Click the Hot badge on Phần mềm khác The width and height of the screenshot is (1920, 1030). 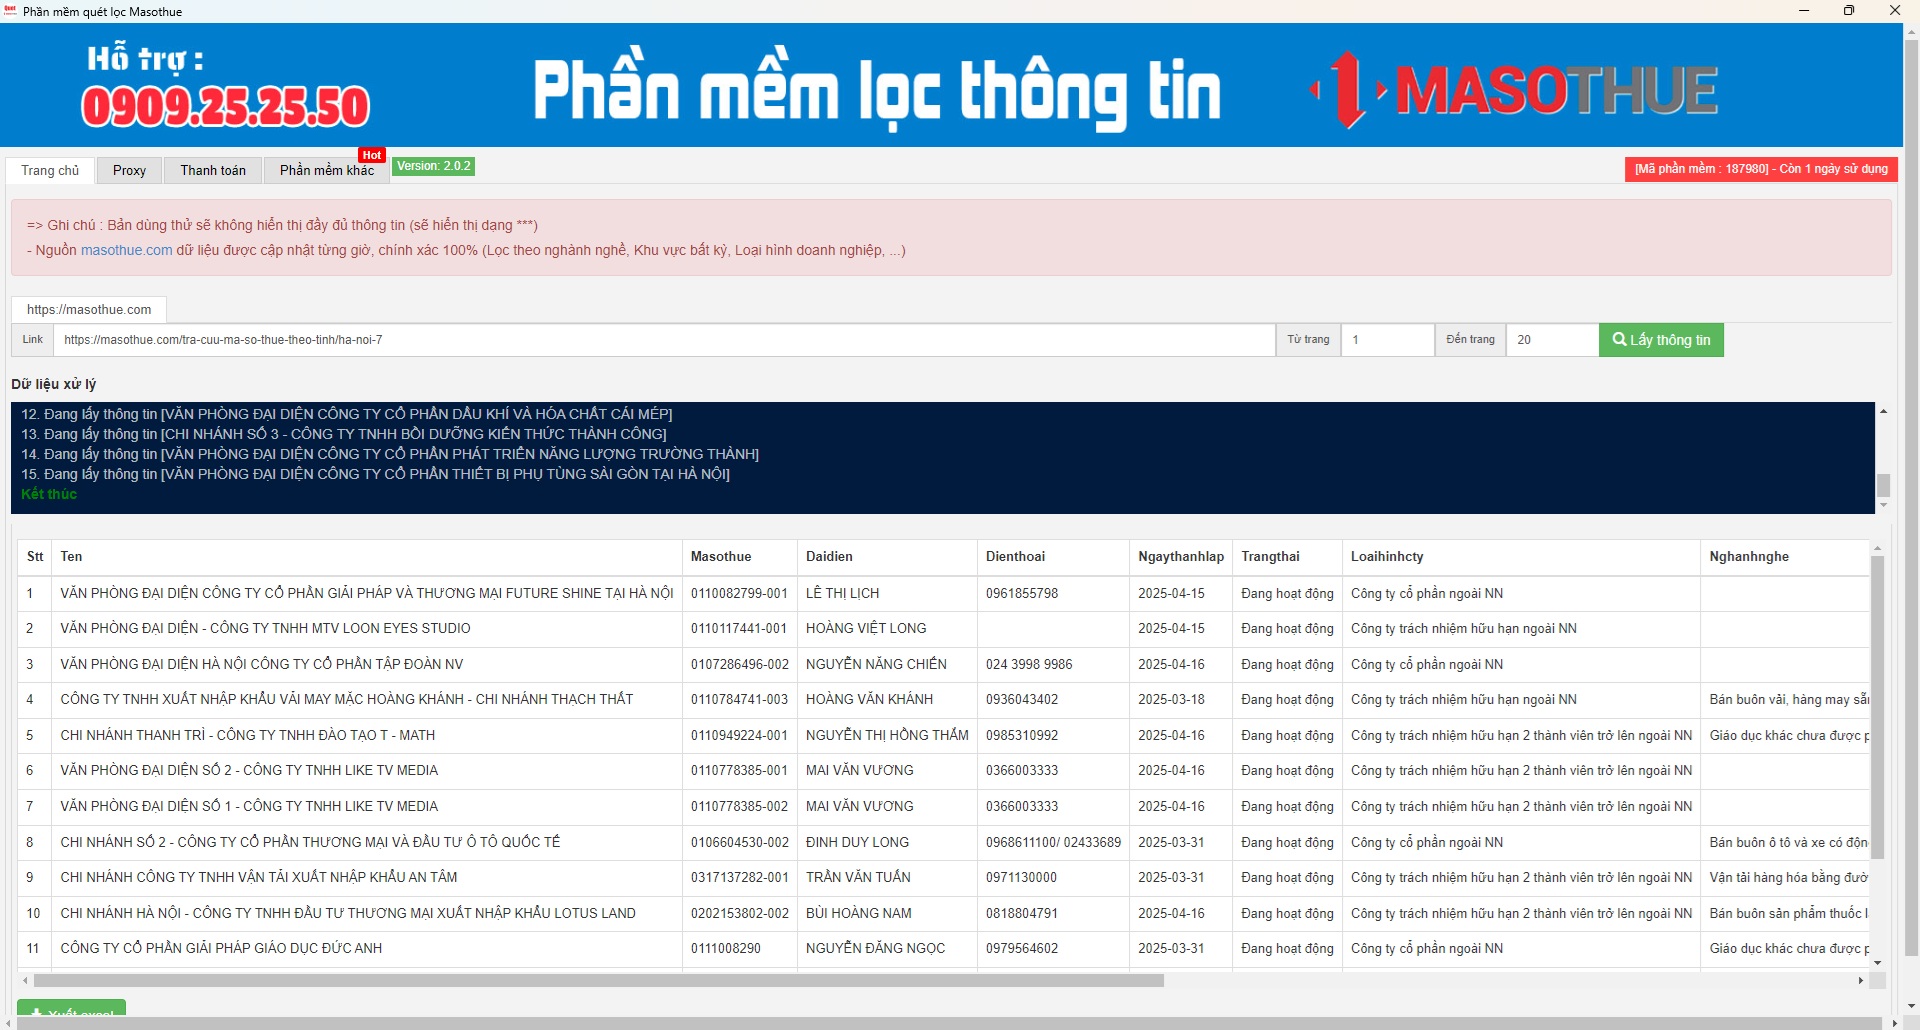372,155
